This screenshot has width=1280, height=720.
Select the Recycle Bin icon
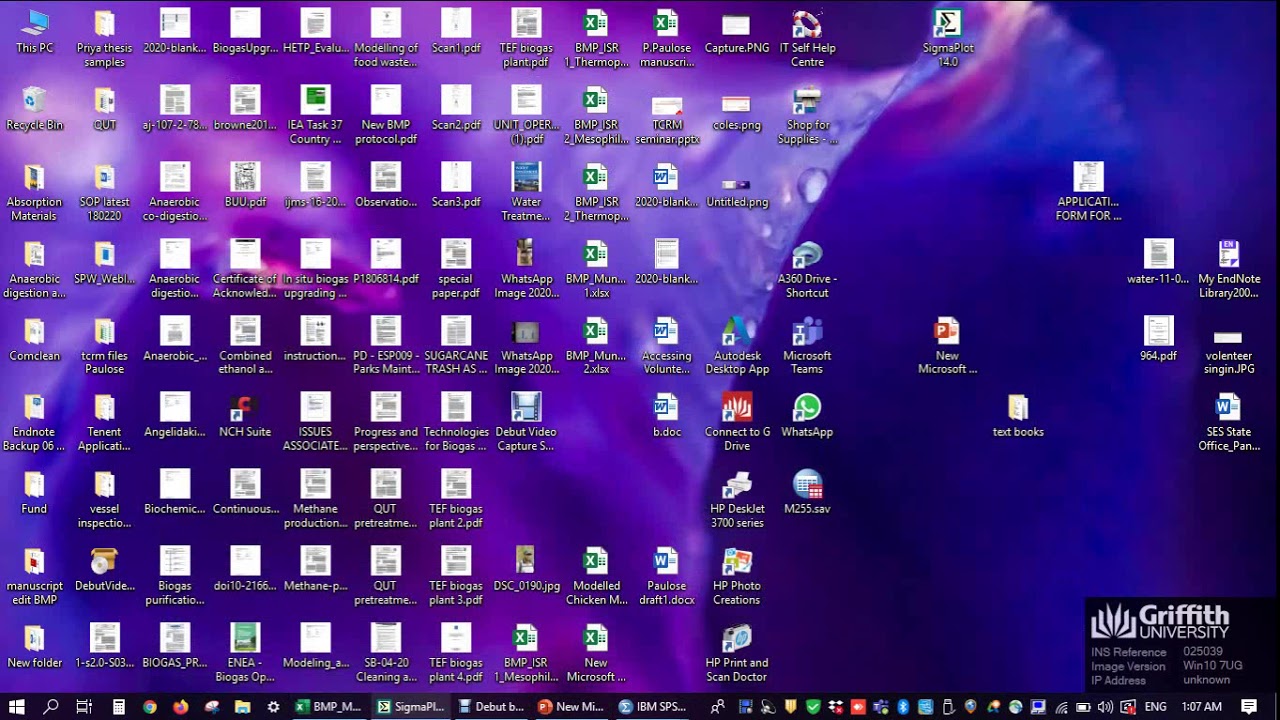[x=35, y=109]
